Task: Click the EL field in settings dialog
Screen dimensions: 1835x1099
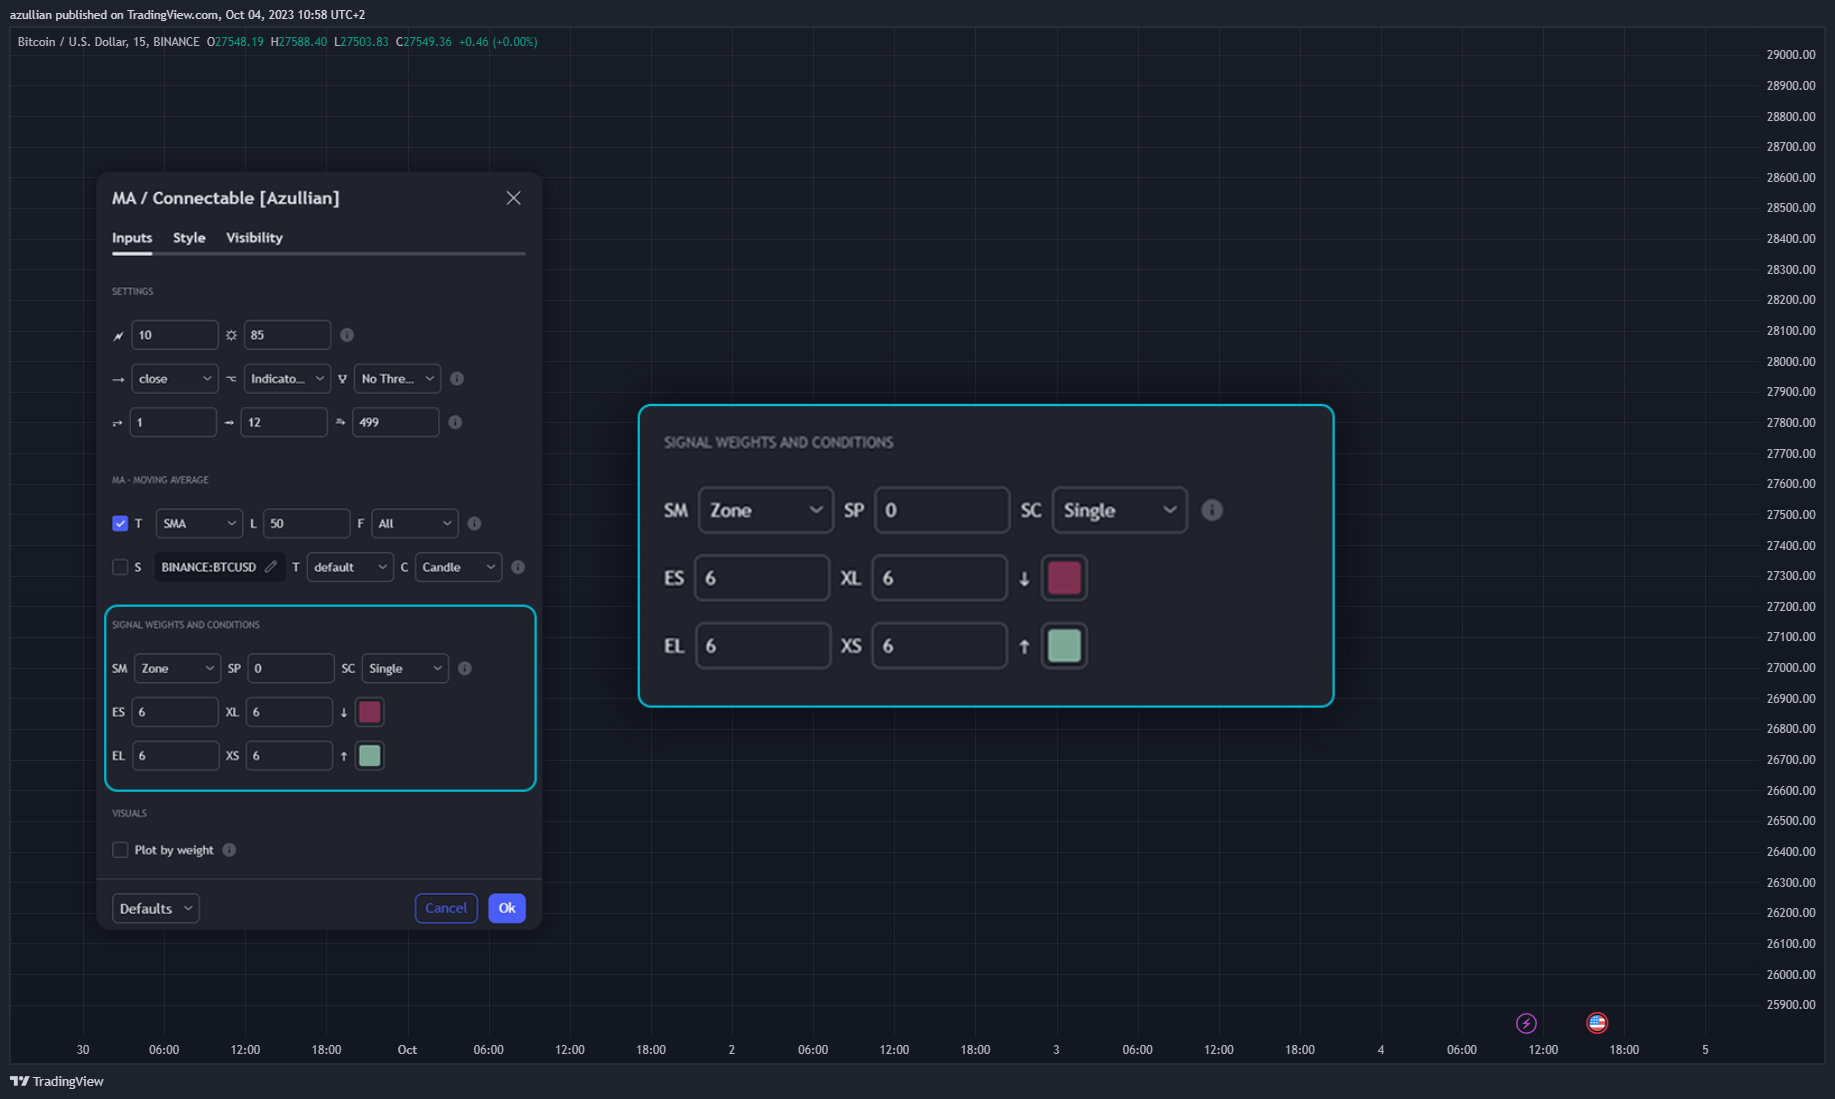Action: coord(175,756)
